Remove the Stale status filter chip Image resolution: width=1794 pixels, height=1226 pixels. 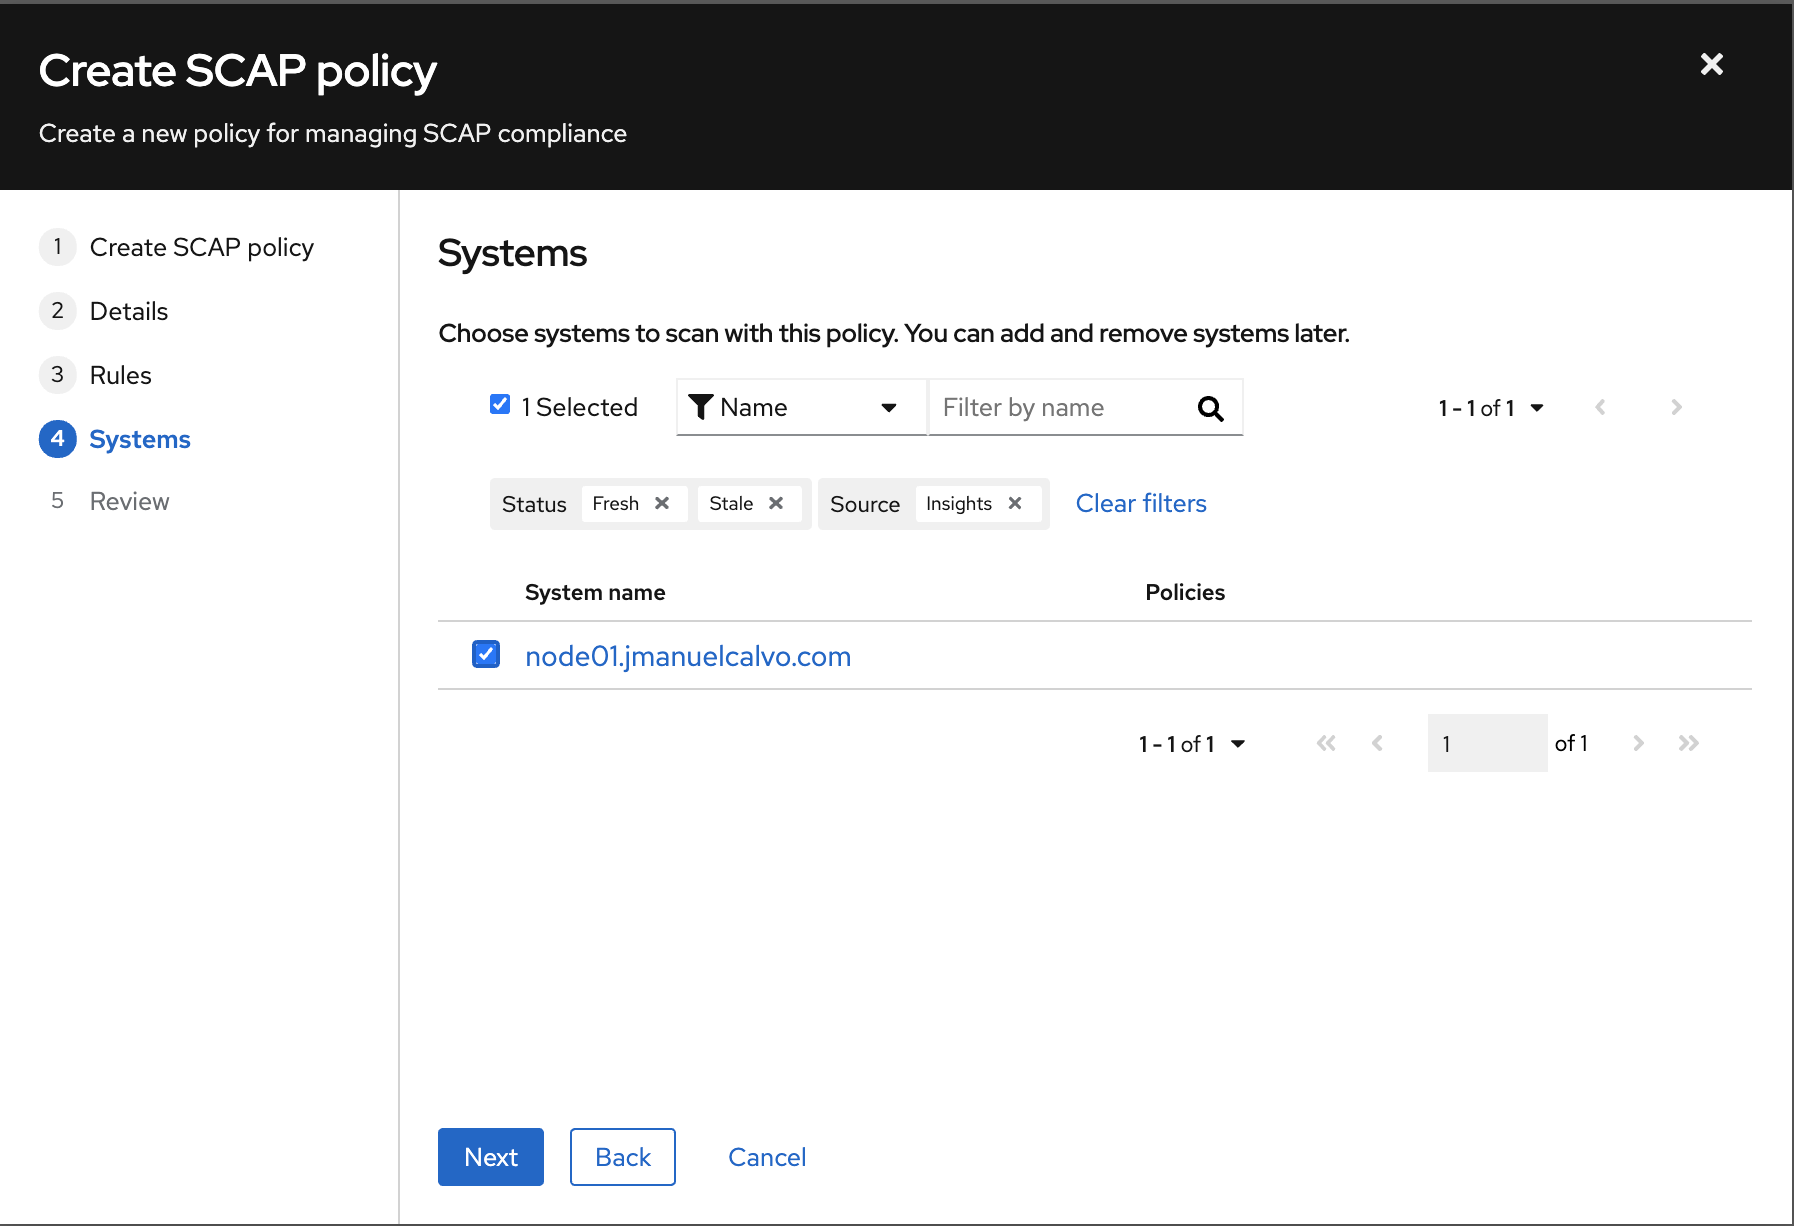point(776,503)
